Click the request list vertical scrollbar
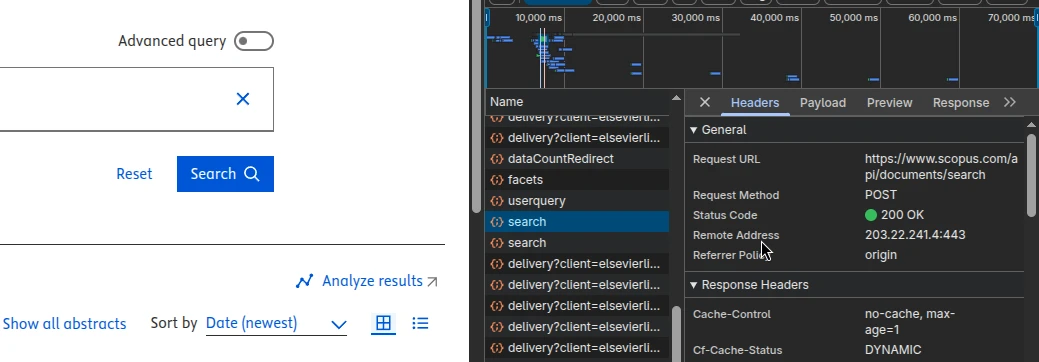1039x362 pixels. point(676,333)
